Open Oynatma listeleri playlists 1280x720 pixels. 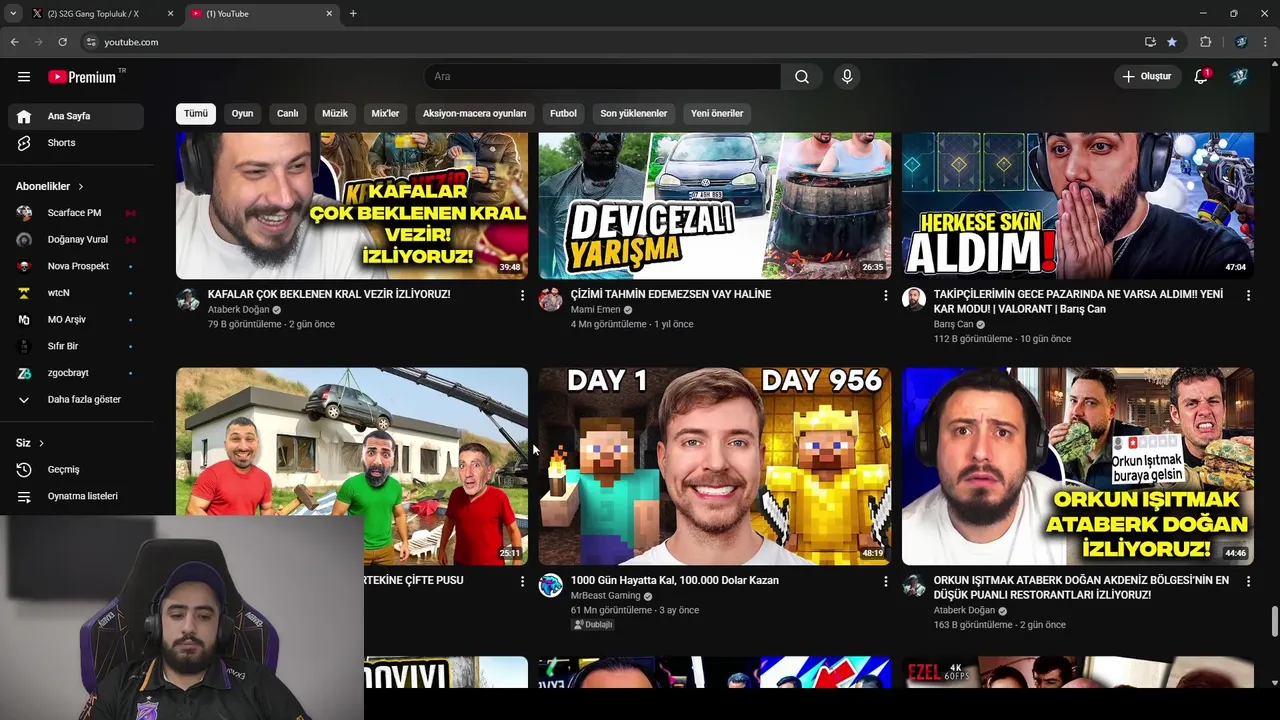[76, 496]
